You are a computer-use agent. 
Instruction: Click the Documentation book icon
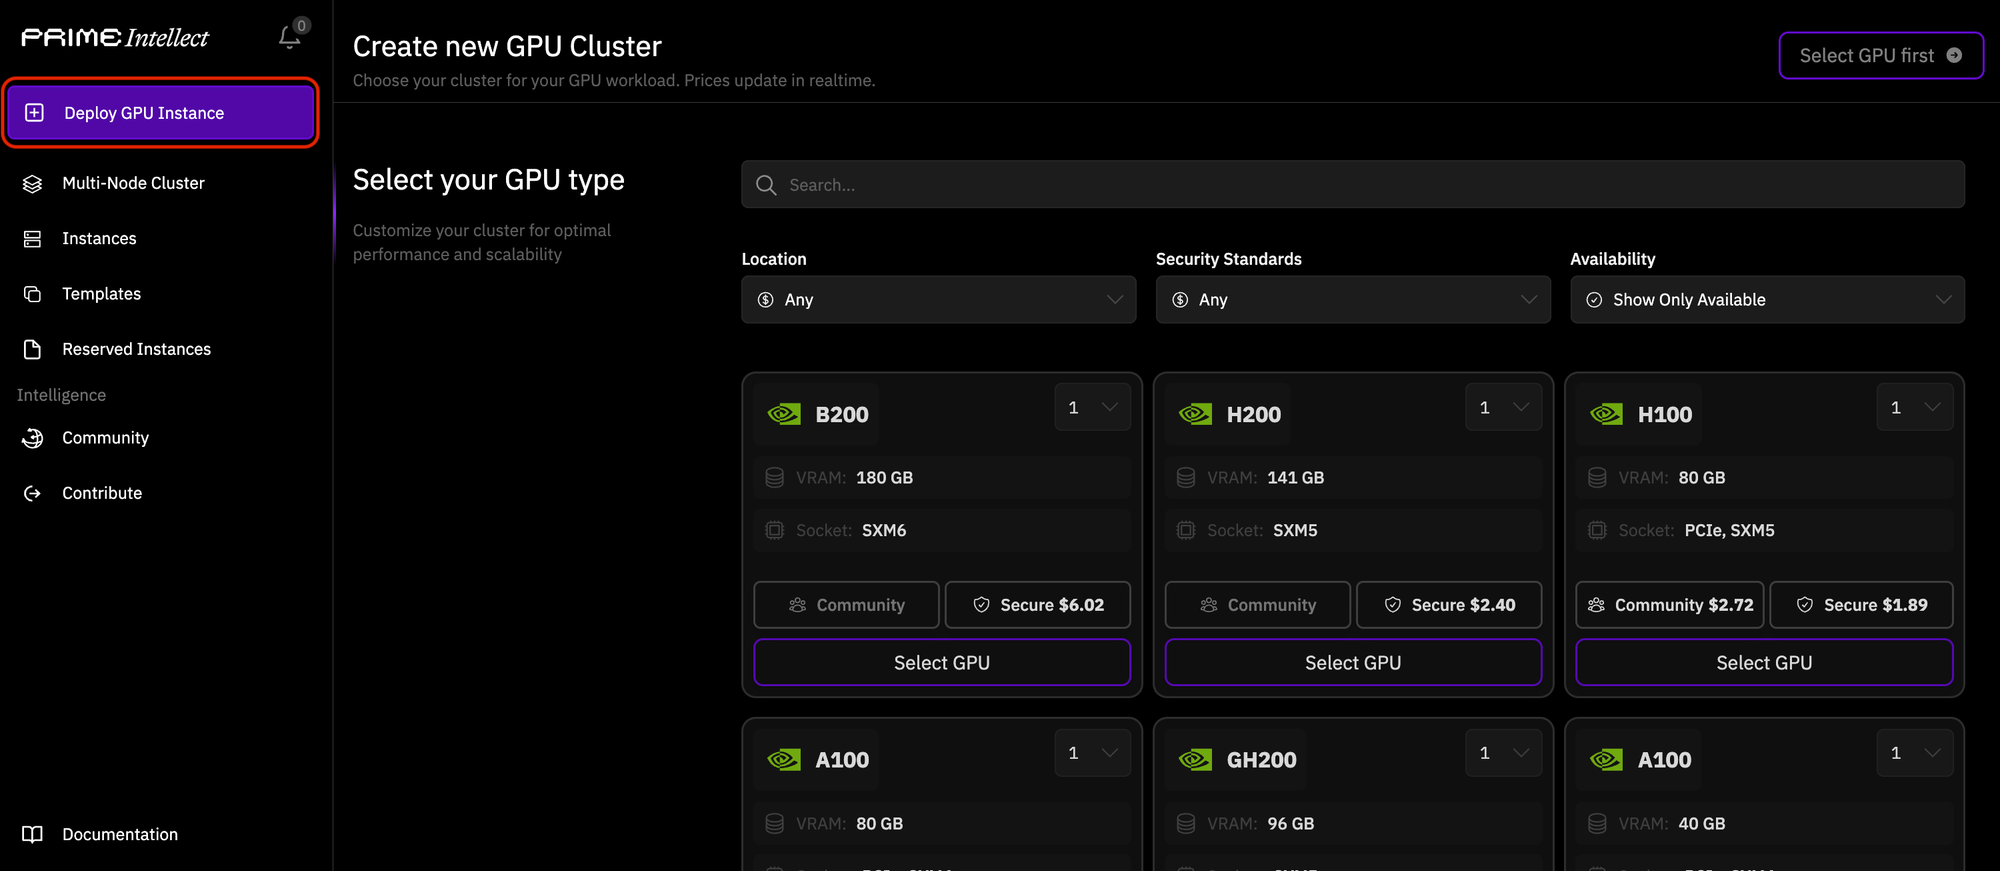coord(32,834)
